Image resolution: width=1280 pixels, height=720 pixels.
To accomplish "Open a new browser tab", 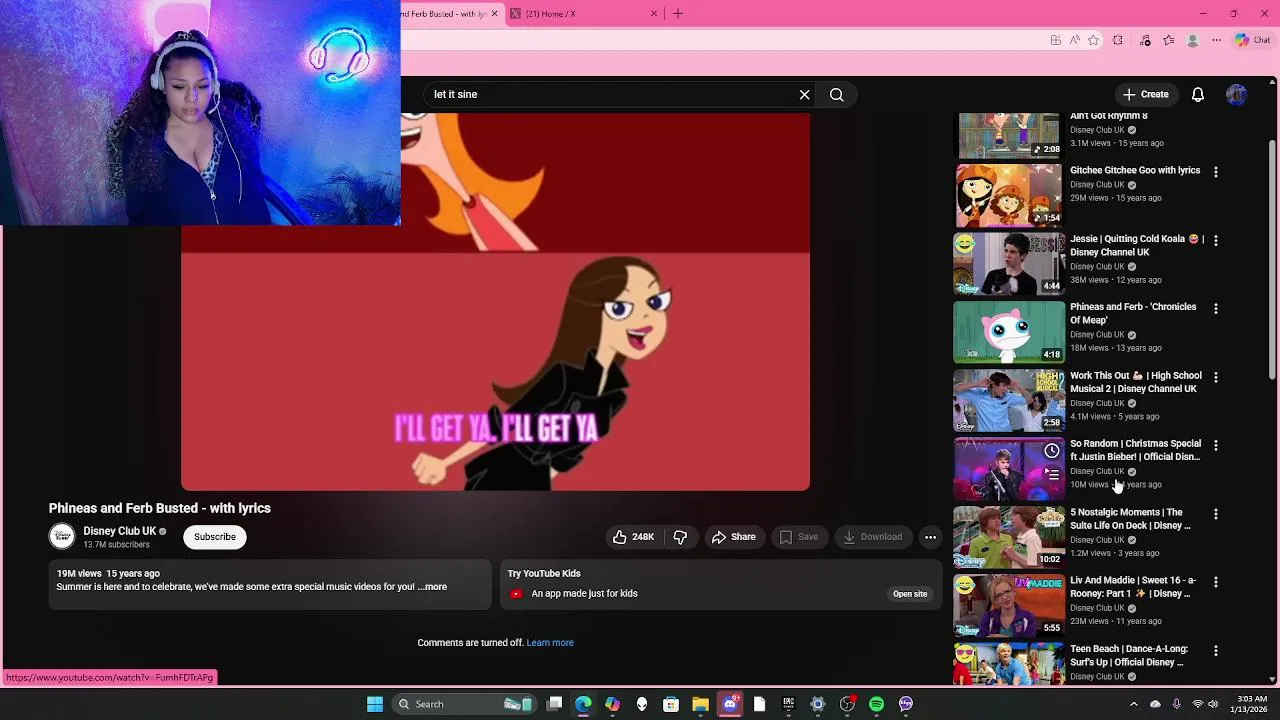I will [678, 14].
